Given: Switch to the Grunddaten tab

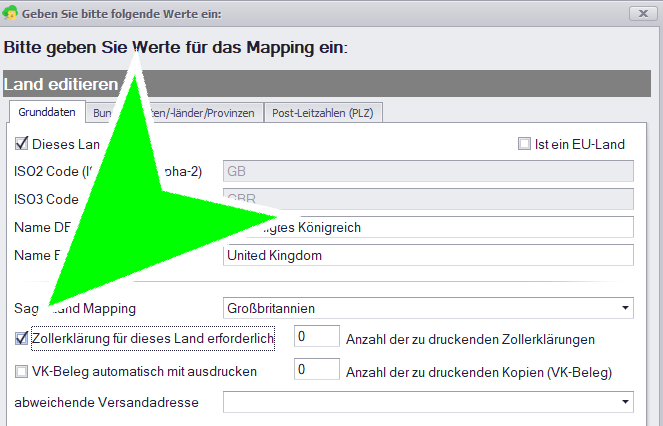Looking at the screenshot, I should [x=47, y=112].
